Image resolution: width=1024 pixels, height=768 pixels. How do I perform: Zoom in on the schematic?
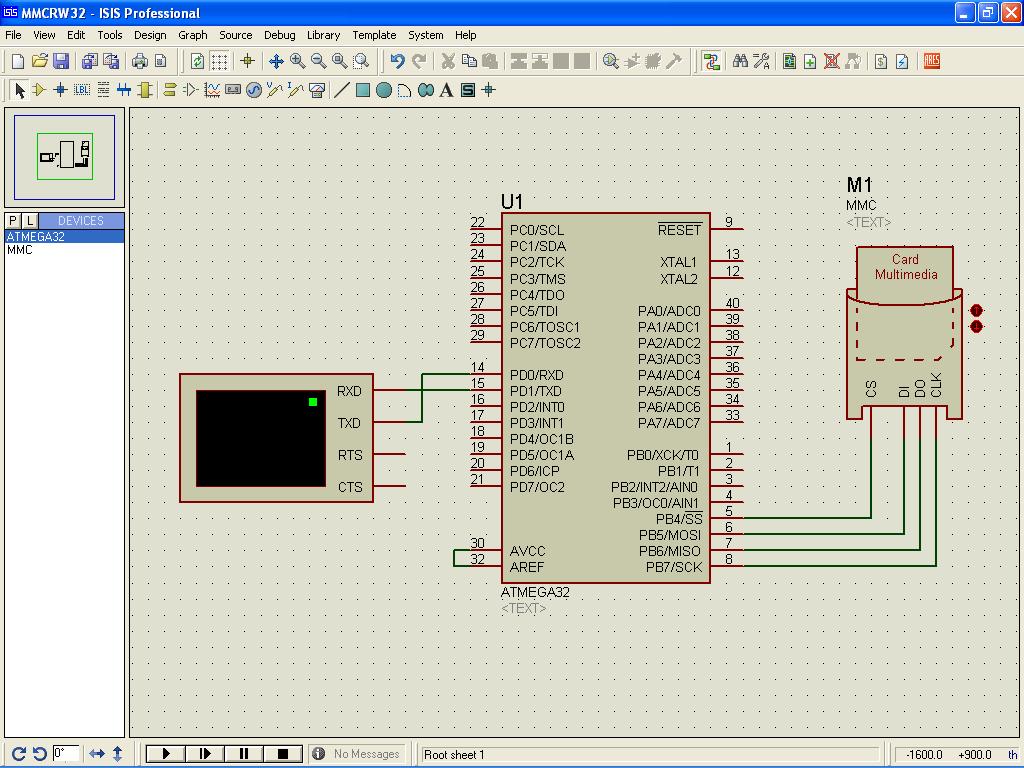click(x=298, y=61)
